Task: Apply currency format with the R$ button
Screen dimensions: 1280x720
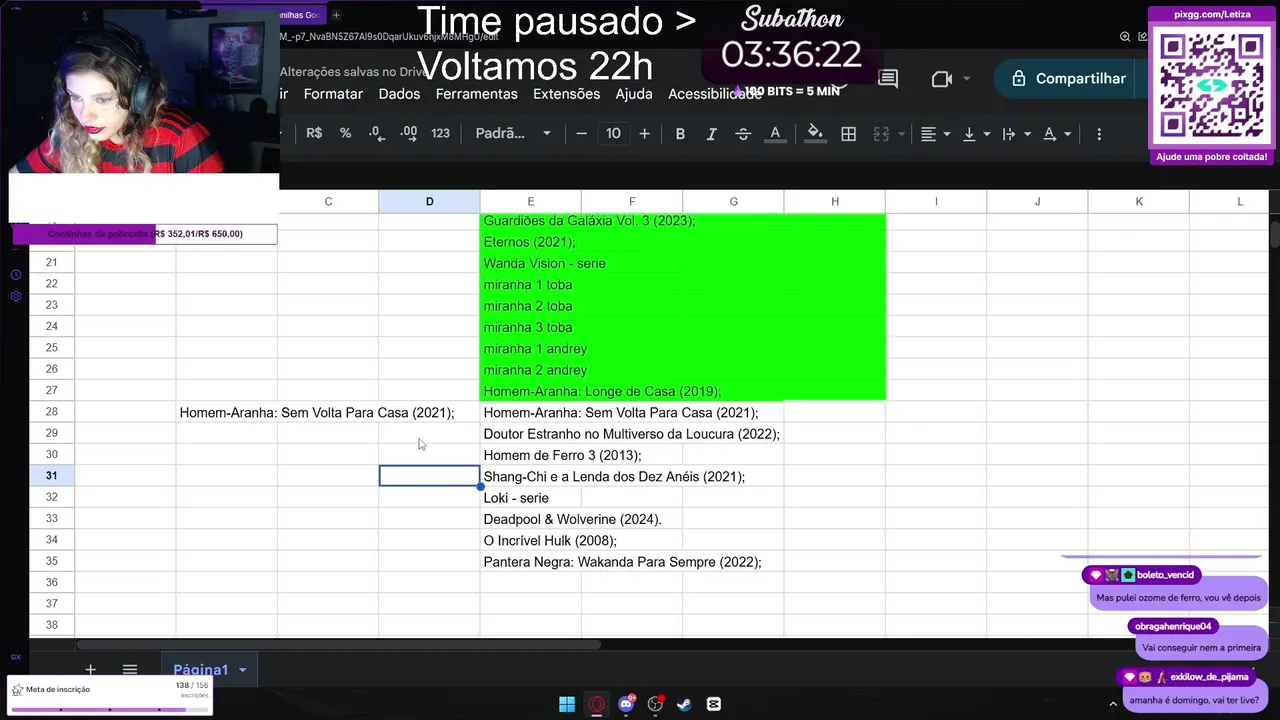Action: pos(314,133)
